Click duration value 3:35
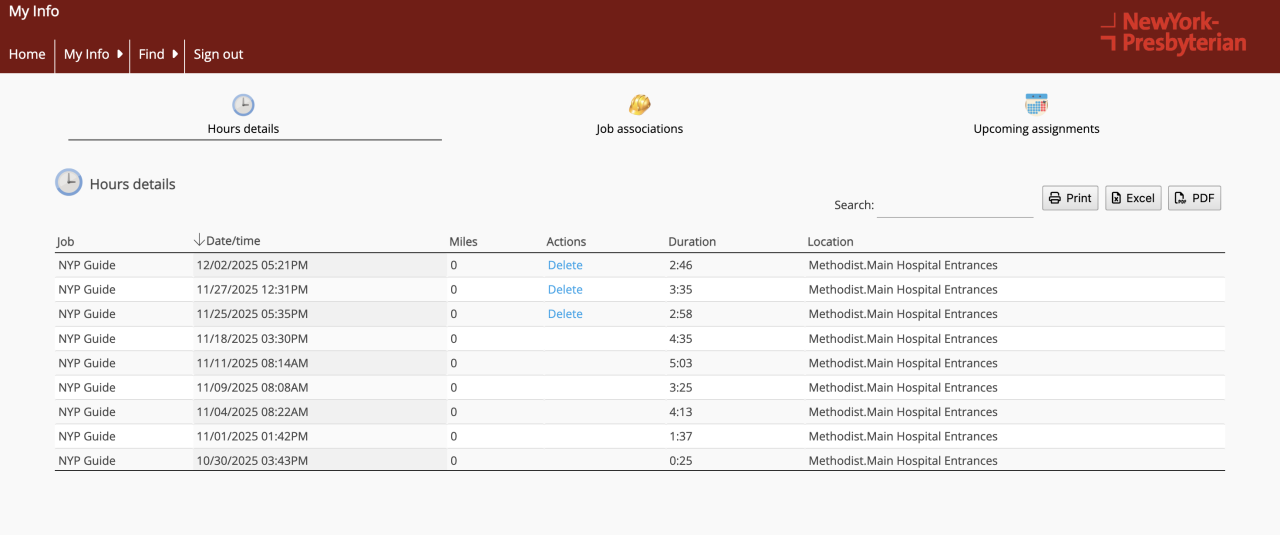This screenshot has width=1280, height=535. coord(681,289)
